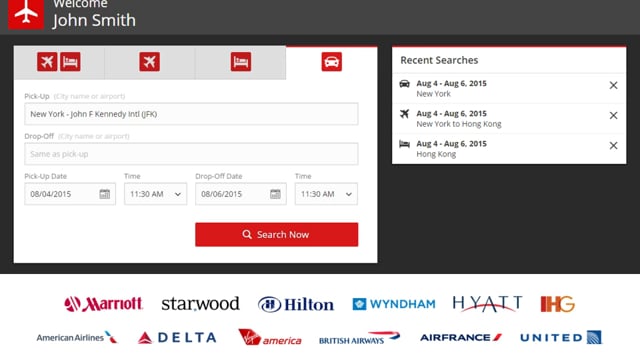Click the IHG logo
This screenshot has height=360, width=640.
pyautogui.click(x=558, y=304)
